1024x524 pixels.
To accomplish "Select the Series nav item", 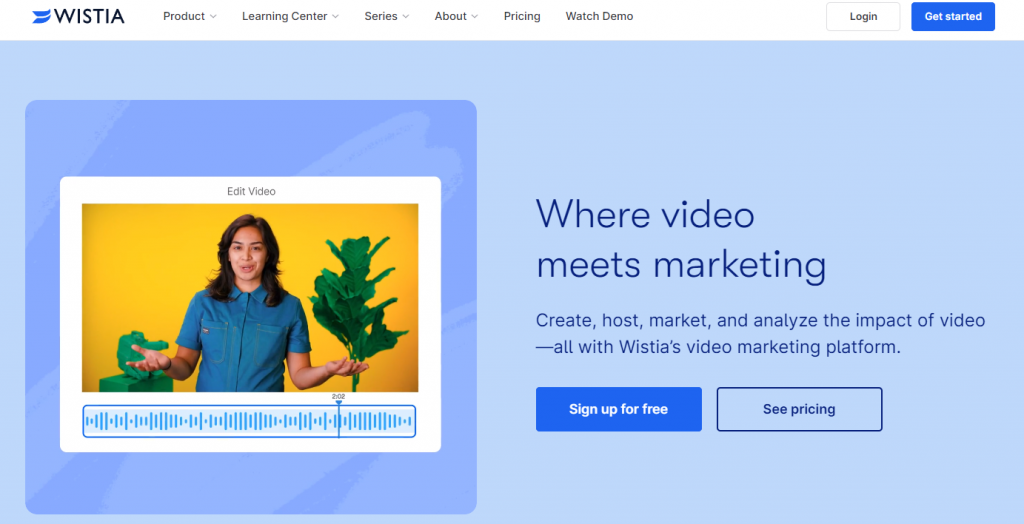I will pos(380,16).
